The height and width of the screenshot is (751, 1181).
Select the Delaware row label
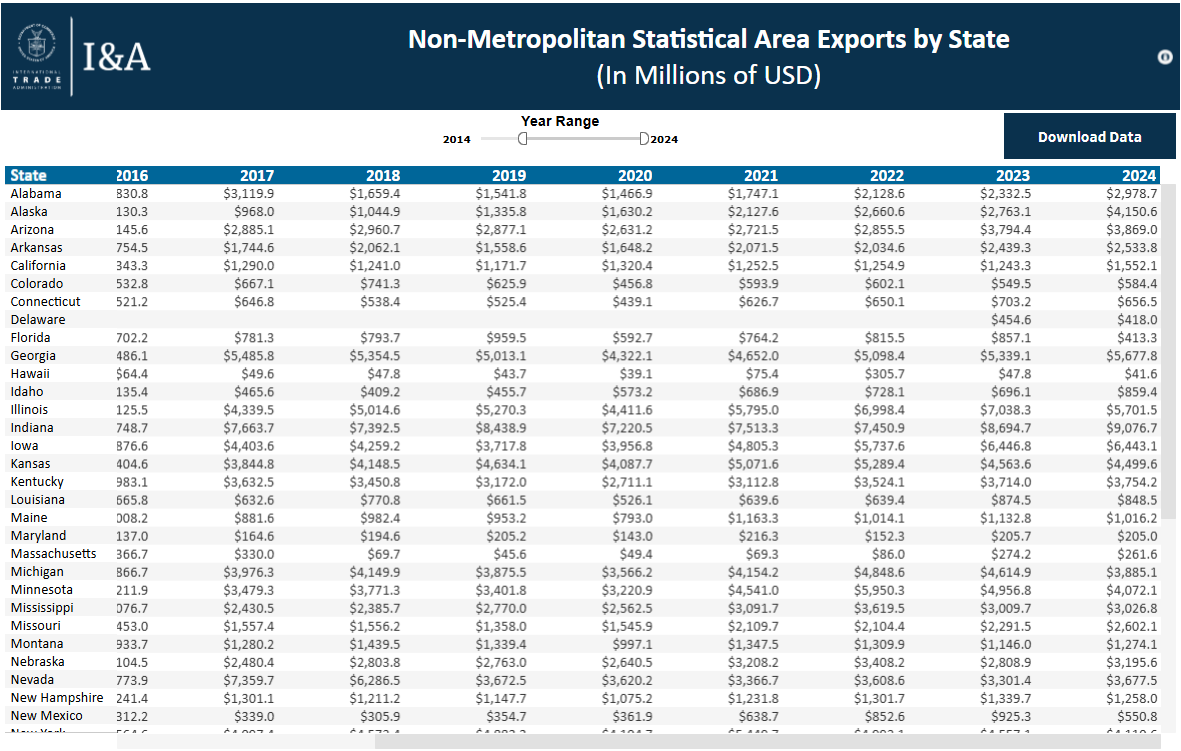[x=38, y=320]
